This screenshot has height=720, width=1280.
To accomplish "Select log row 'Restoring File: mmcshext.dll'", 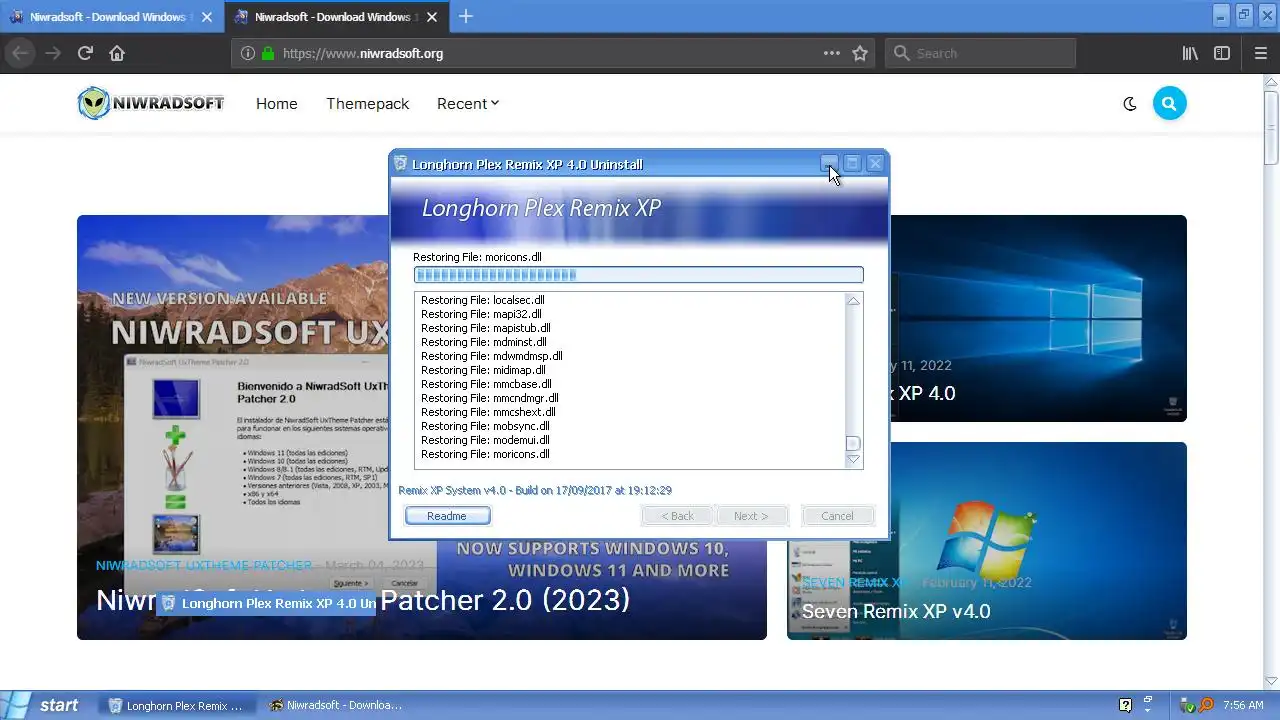I will (x=488, y=412).
